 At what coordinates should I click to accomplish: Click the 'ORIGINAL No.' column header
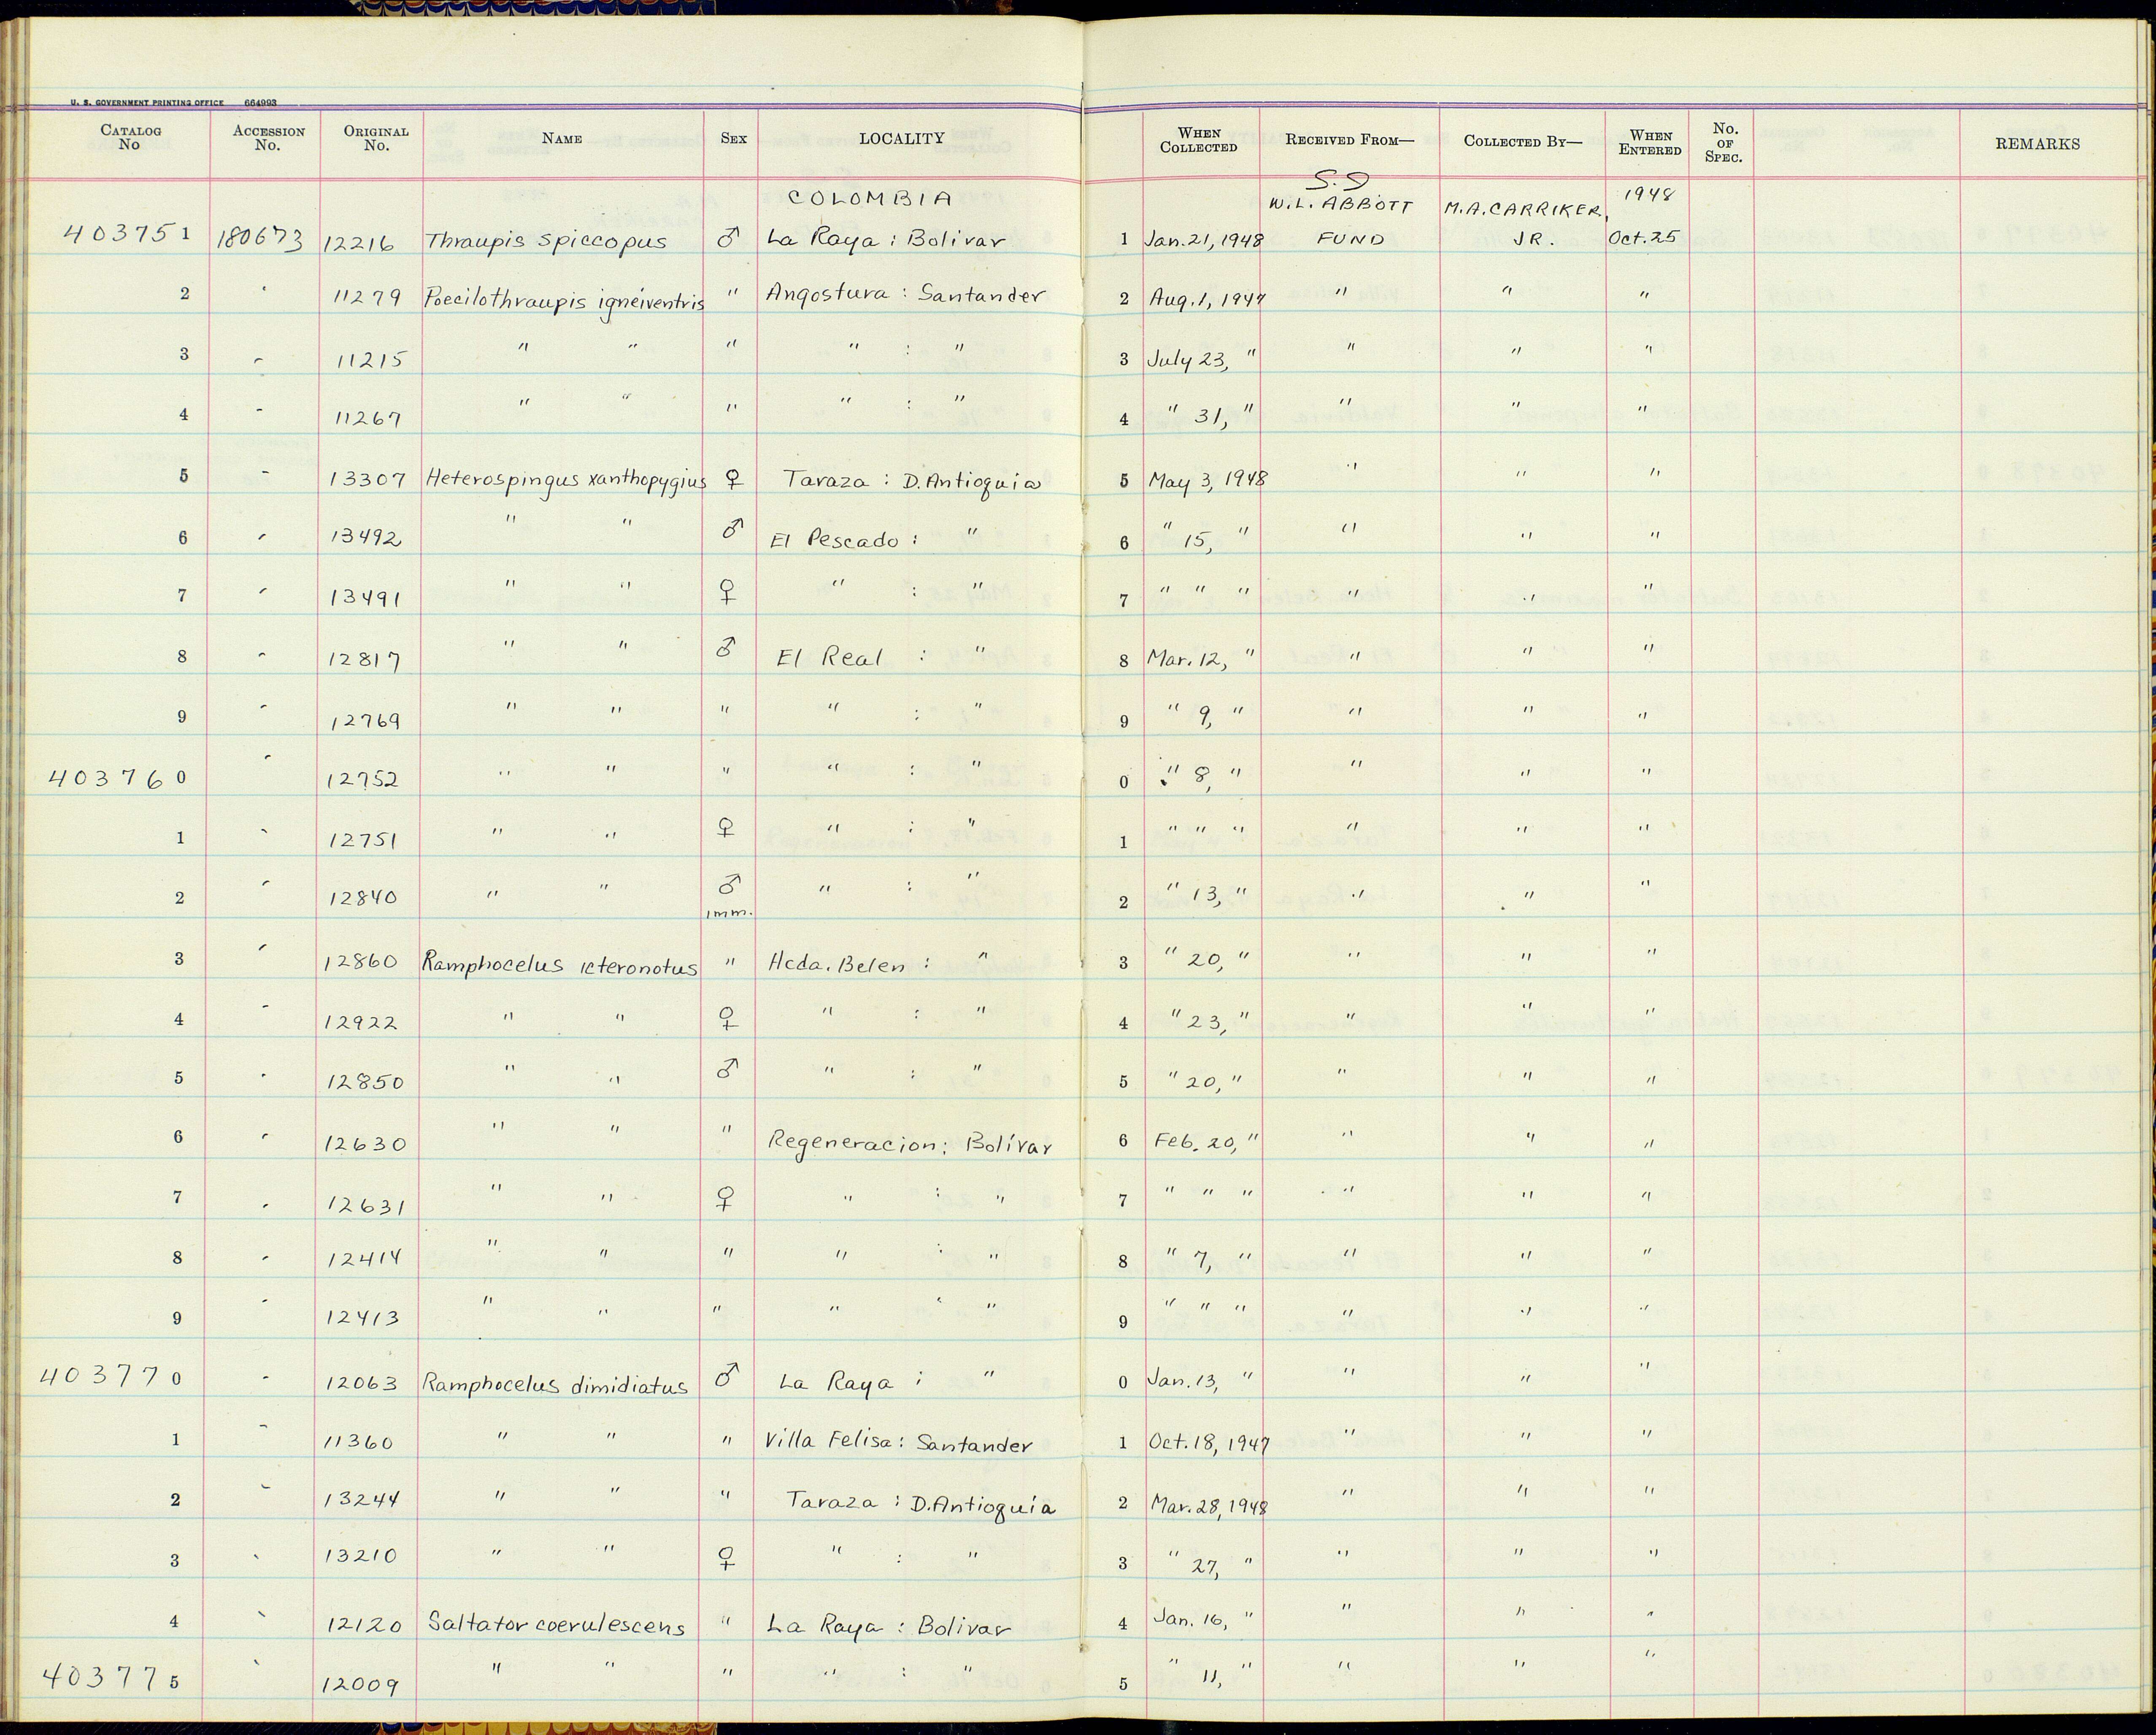tap(376, 138)
